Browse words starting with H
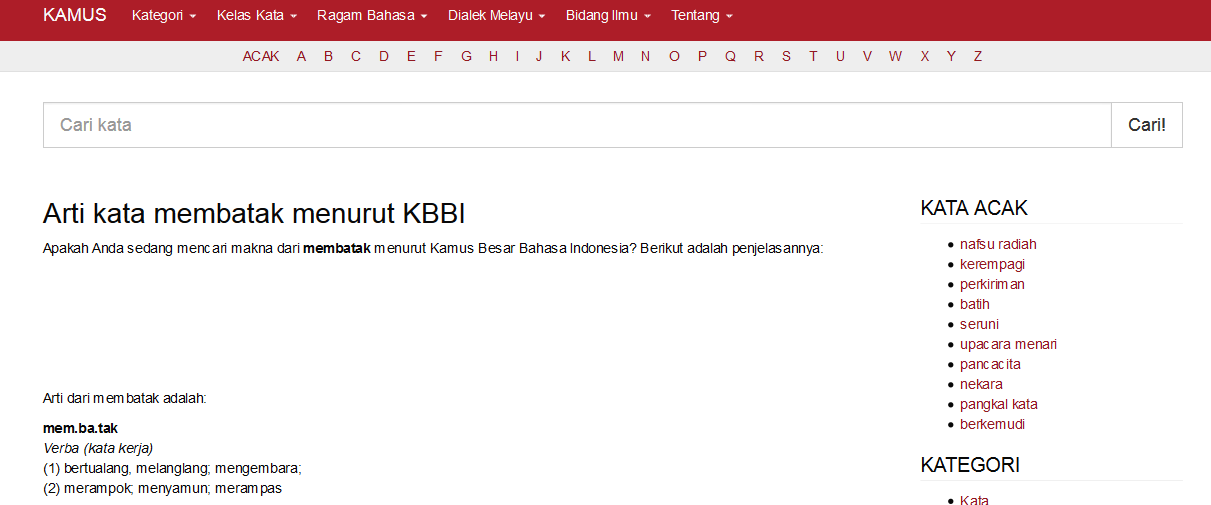 (x=493, y=56)
